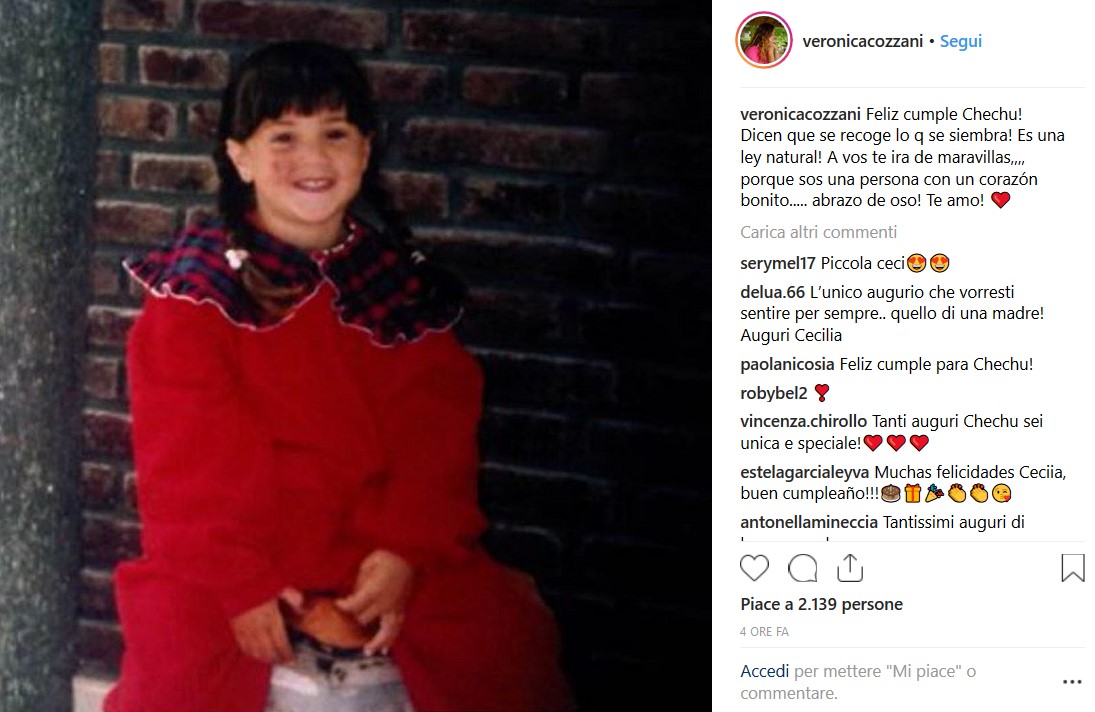
Task: Open veronicacozzani profile picture avatar
Action: click(764, 41)
